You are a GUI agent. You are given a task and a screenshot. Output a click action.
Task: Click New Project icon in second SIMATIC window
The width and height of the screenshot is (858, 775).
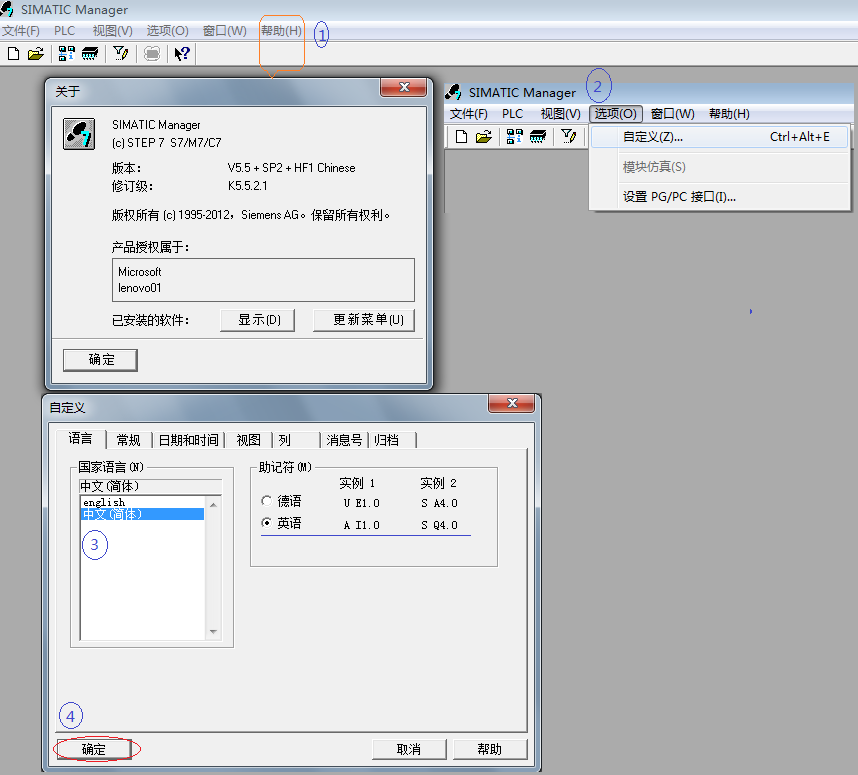point(461,136)
